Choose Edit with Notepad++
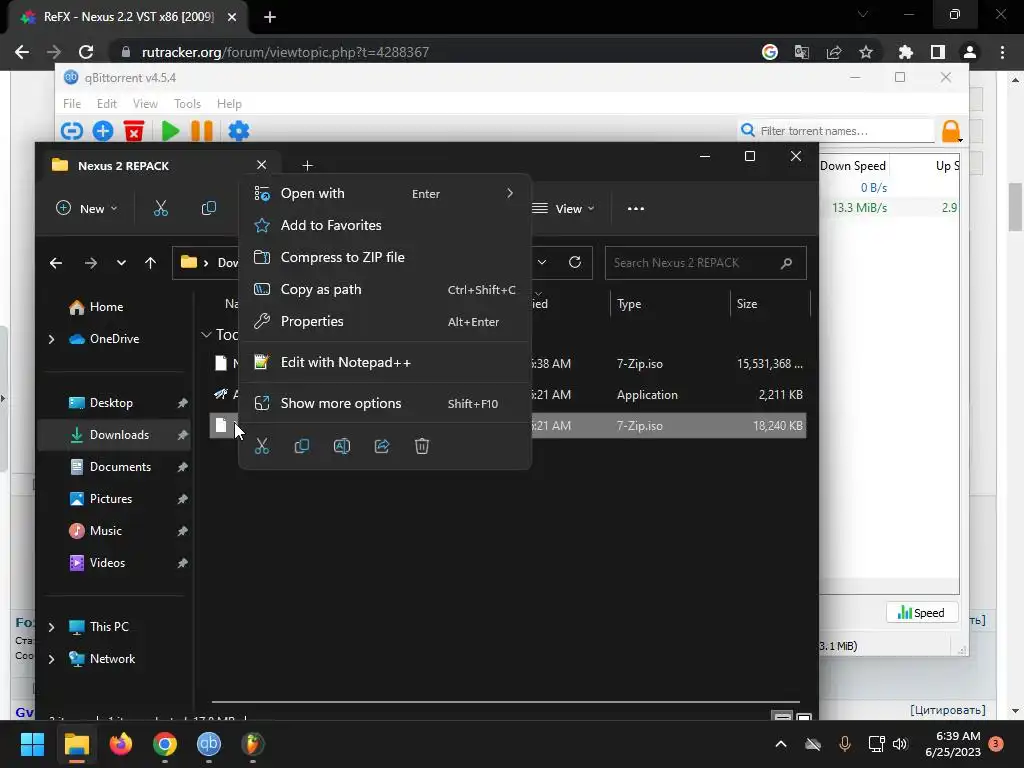The width and height of the screenshot is (1024, 768). click(x=385, y=362)
